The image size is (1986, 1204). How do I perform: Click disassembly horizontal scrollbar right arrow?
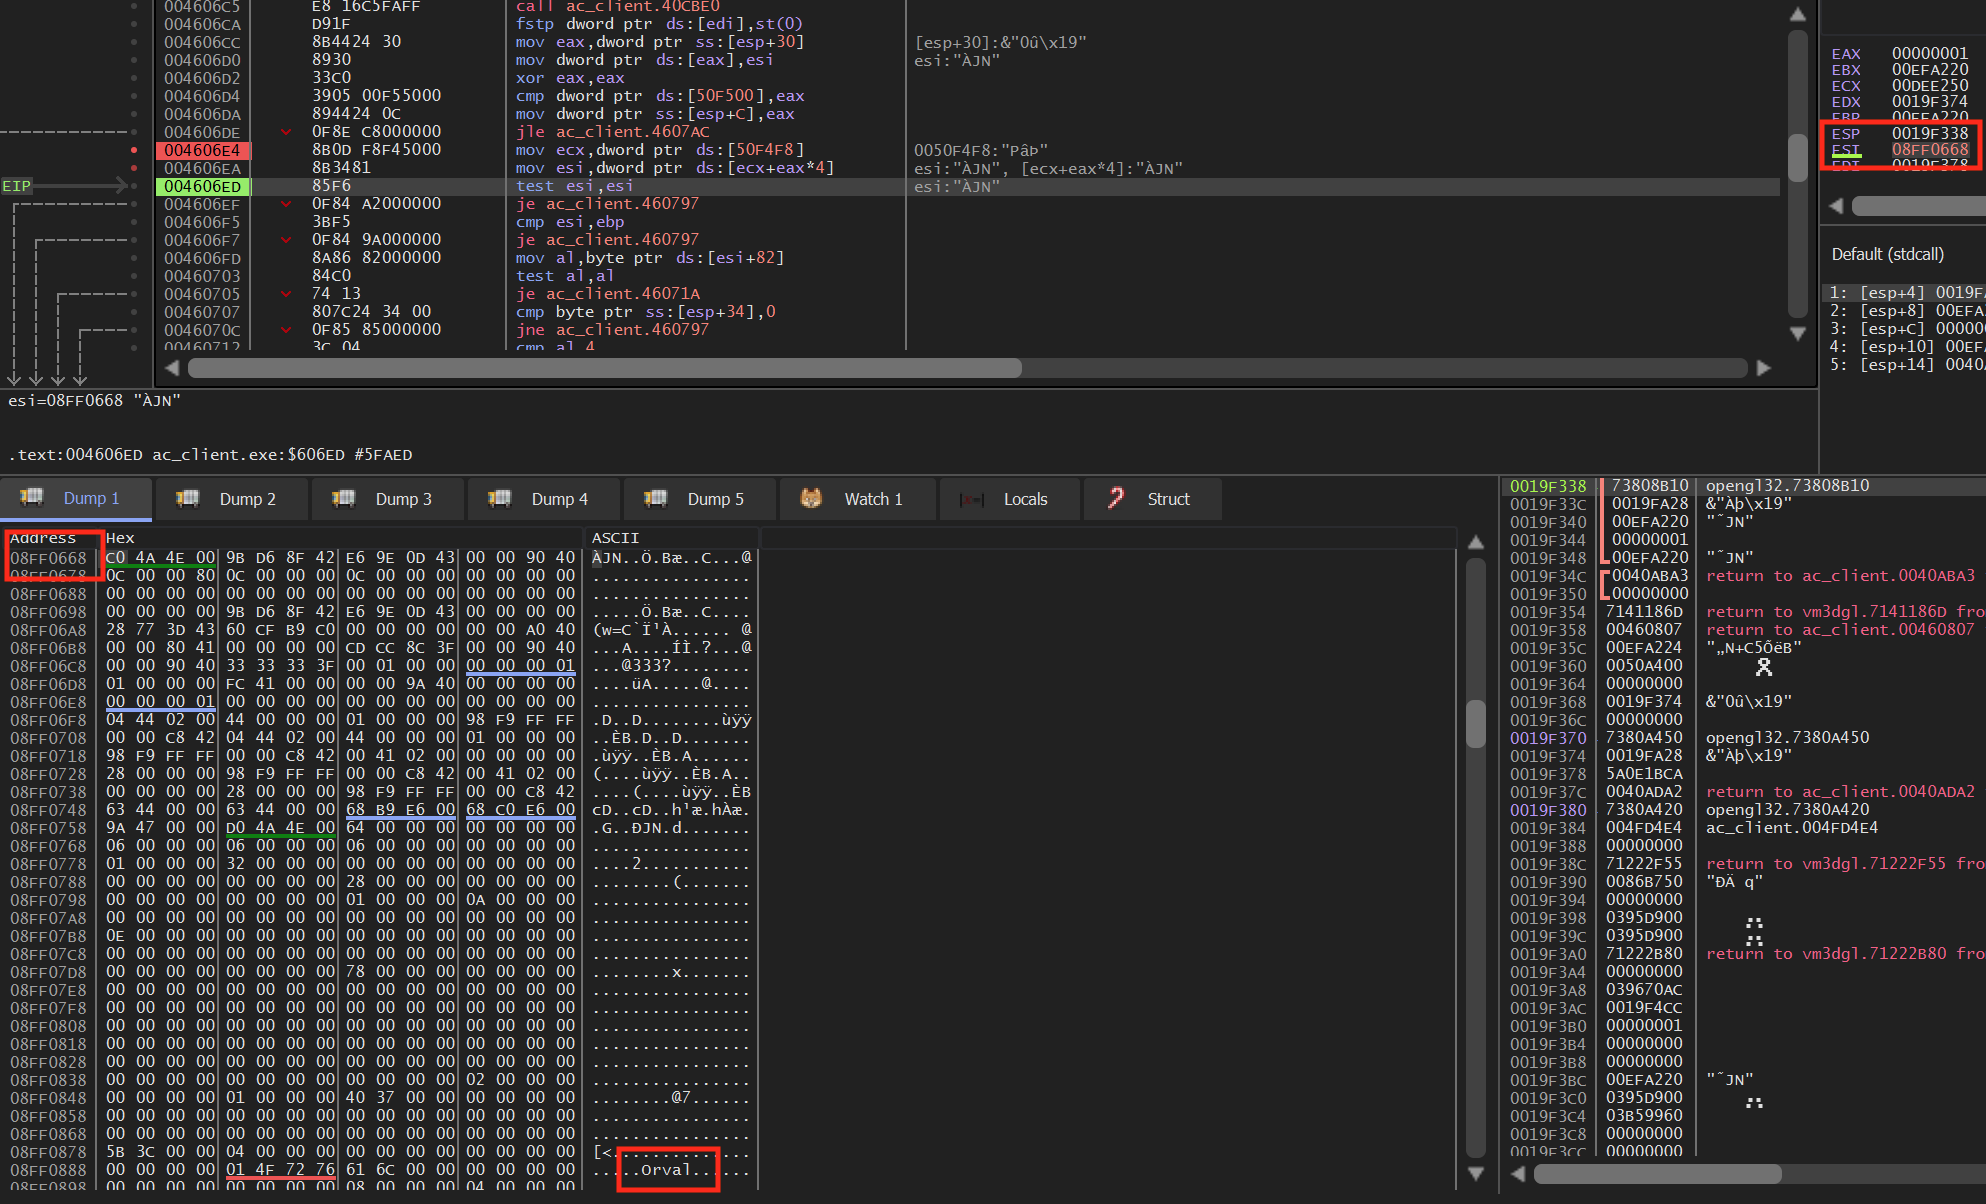point(1764,368)
